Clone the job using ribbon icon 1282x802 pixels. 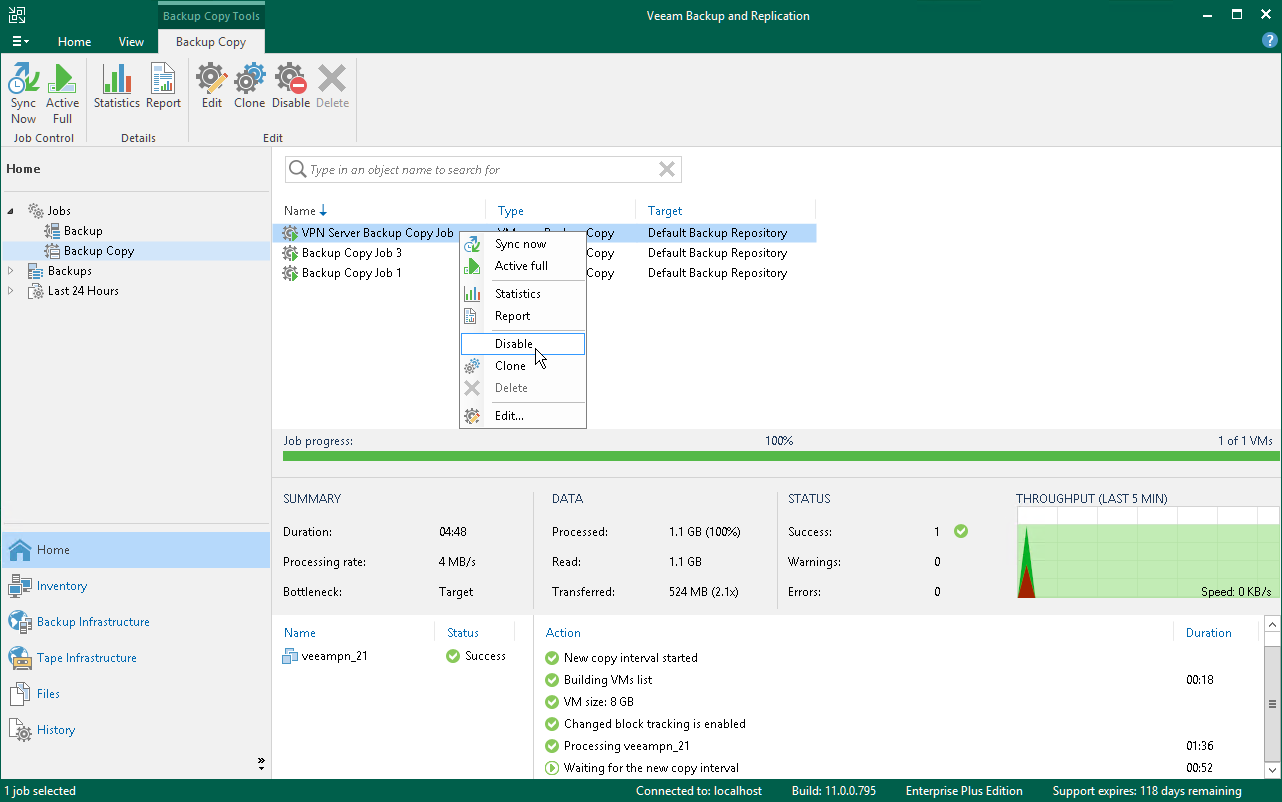click(249, 87)
